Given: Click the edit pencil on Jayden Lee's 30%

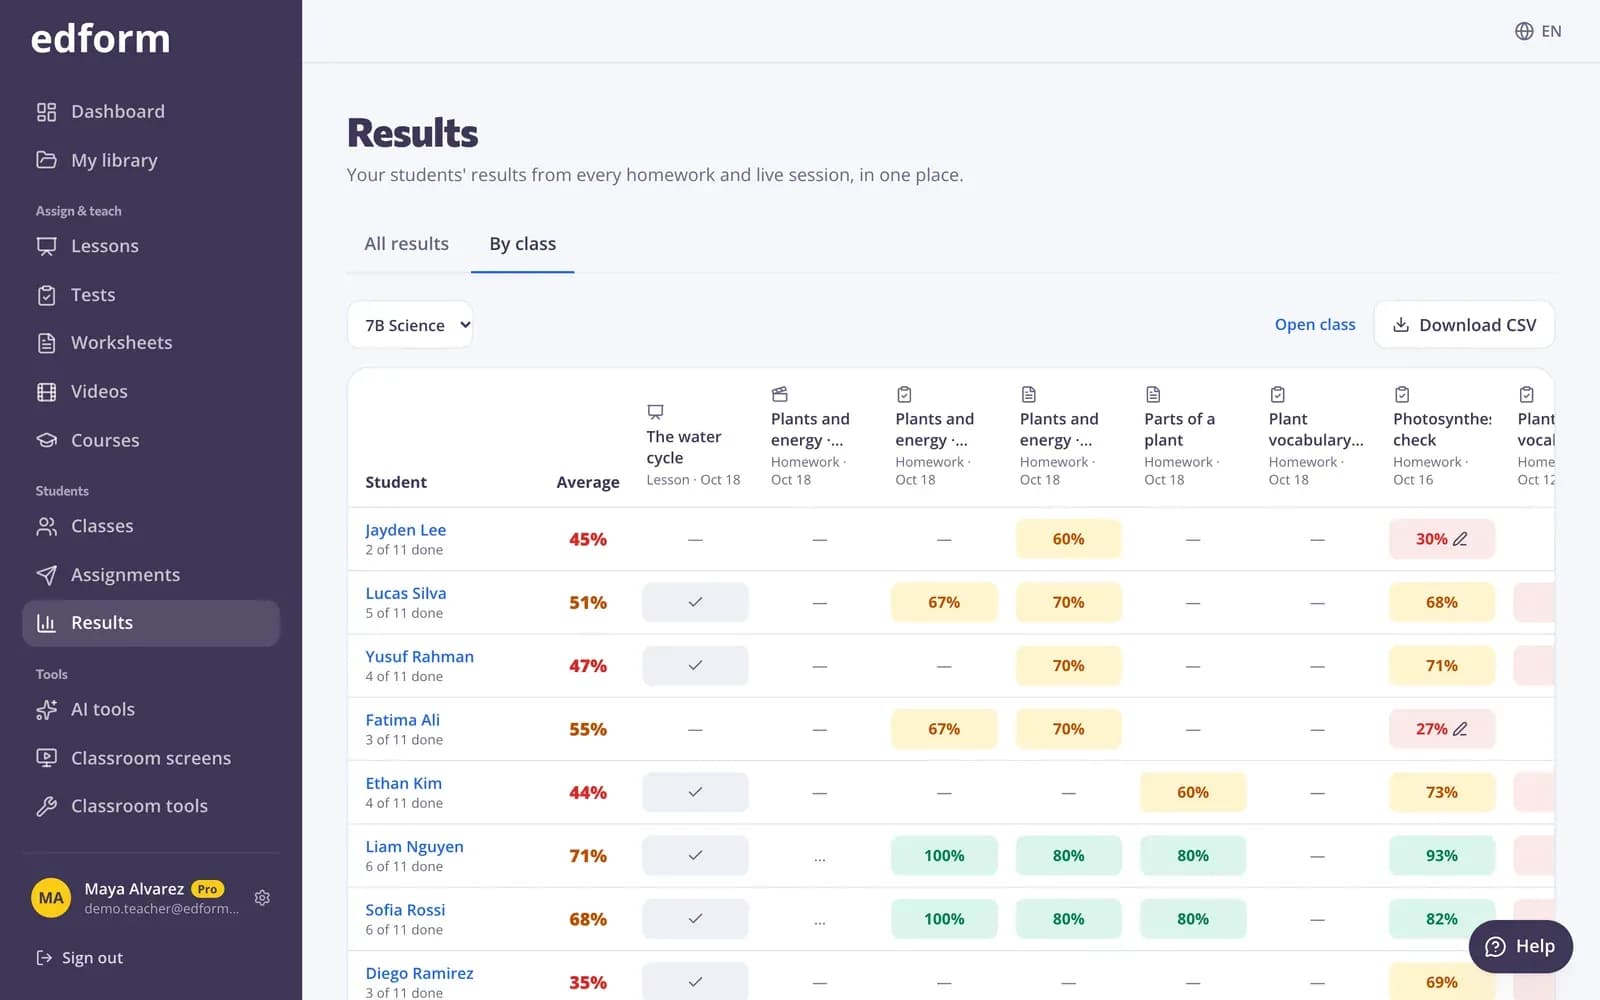Looking at the screenshot, I should pos(1460,539).
